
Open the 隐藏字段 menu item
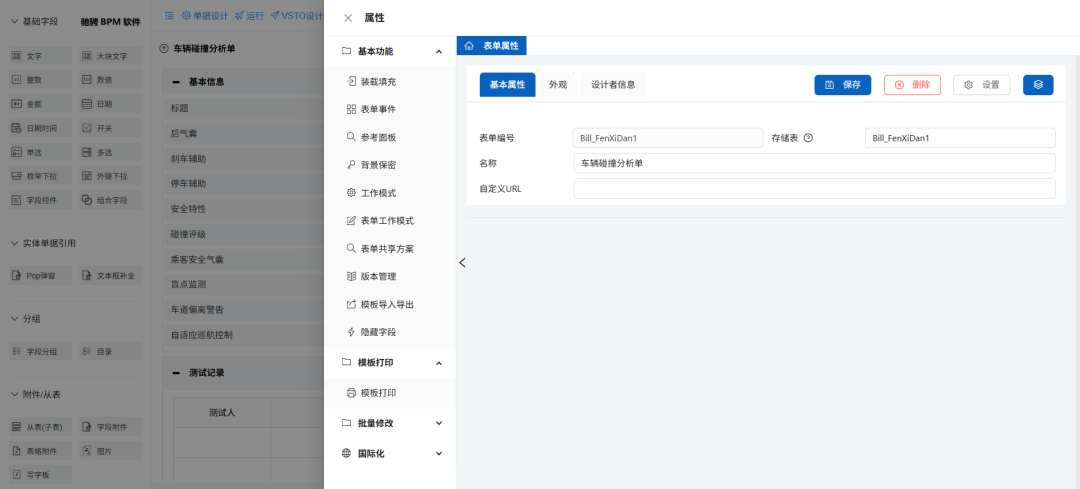pyautogui.click(x=390, y=332)
